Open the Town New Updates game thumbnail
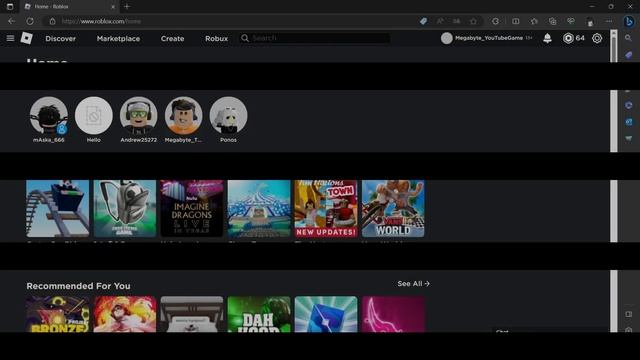Image resolution: width=640 pixels, height=360 pixels. click(x=326, y=209)
